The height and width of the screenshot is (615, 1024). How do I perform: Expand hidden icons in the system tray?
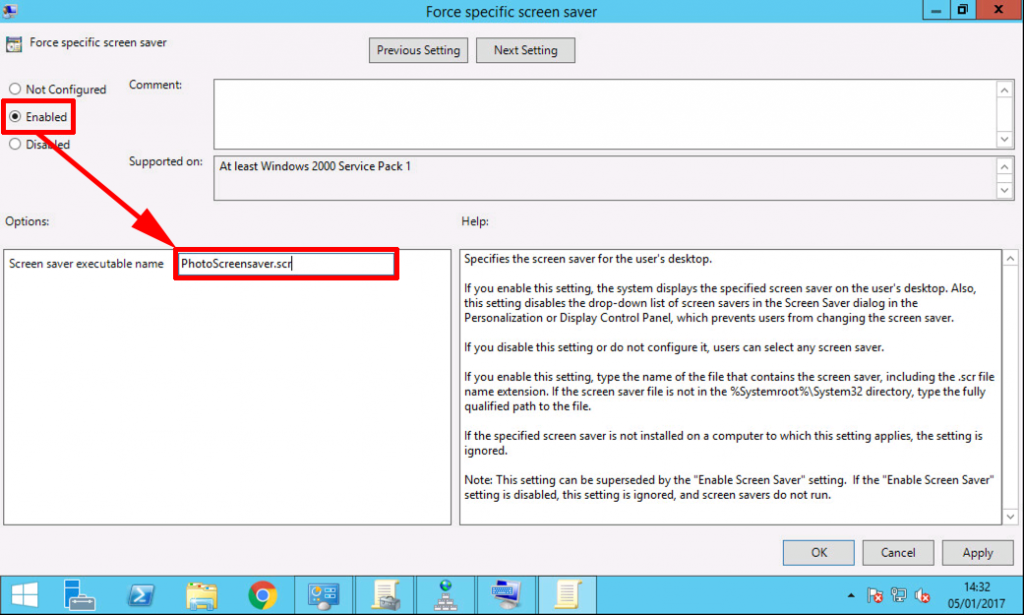851,595
